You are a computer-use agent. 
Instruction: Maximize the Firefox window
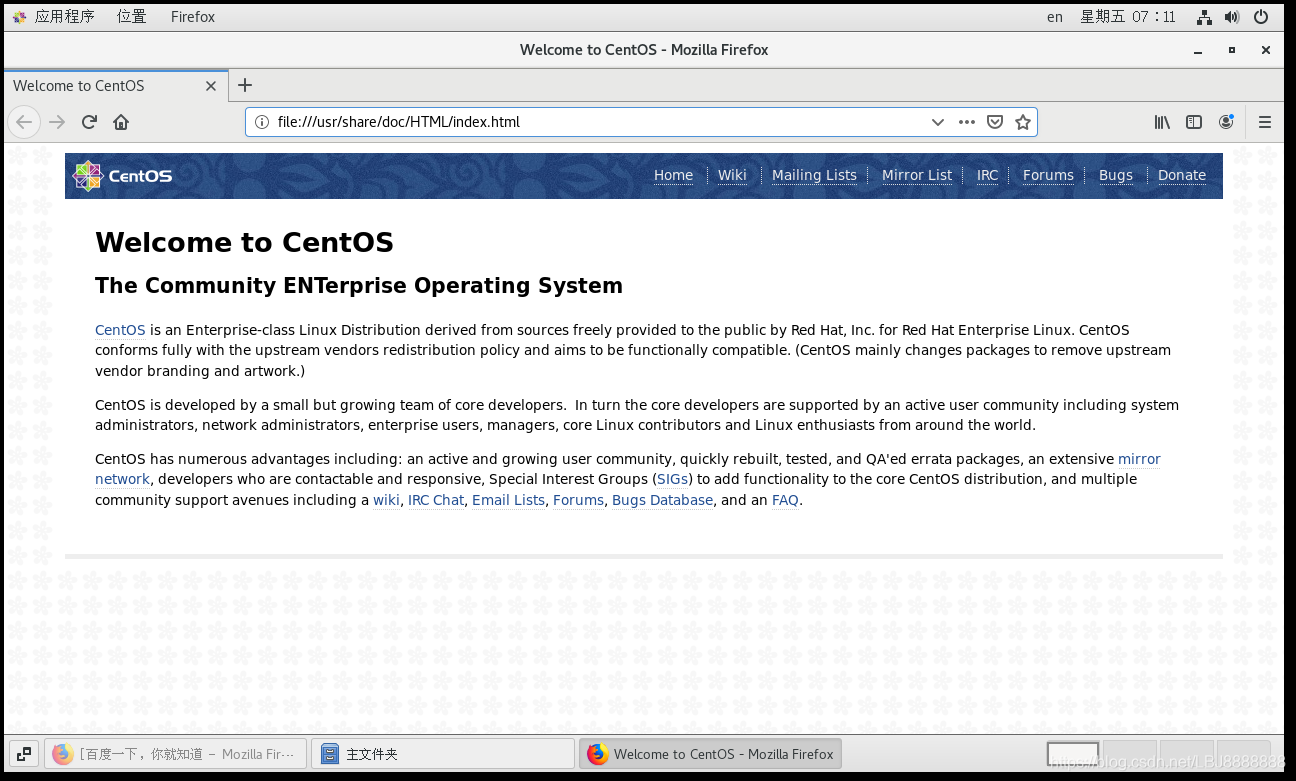coord(1232,50)
